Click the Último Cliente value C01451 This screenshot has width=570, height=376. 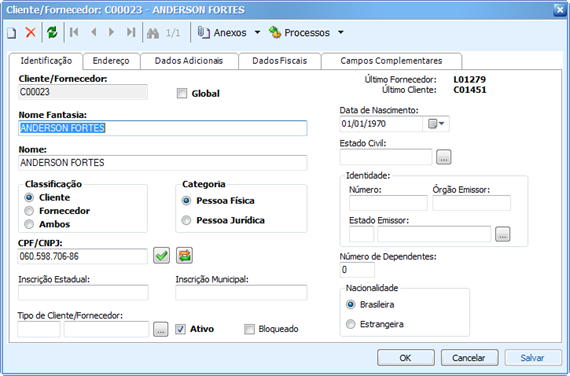[x=470, y=90]
